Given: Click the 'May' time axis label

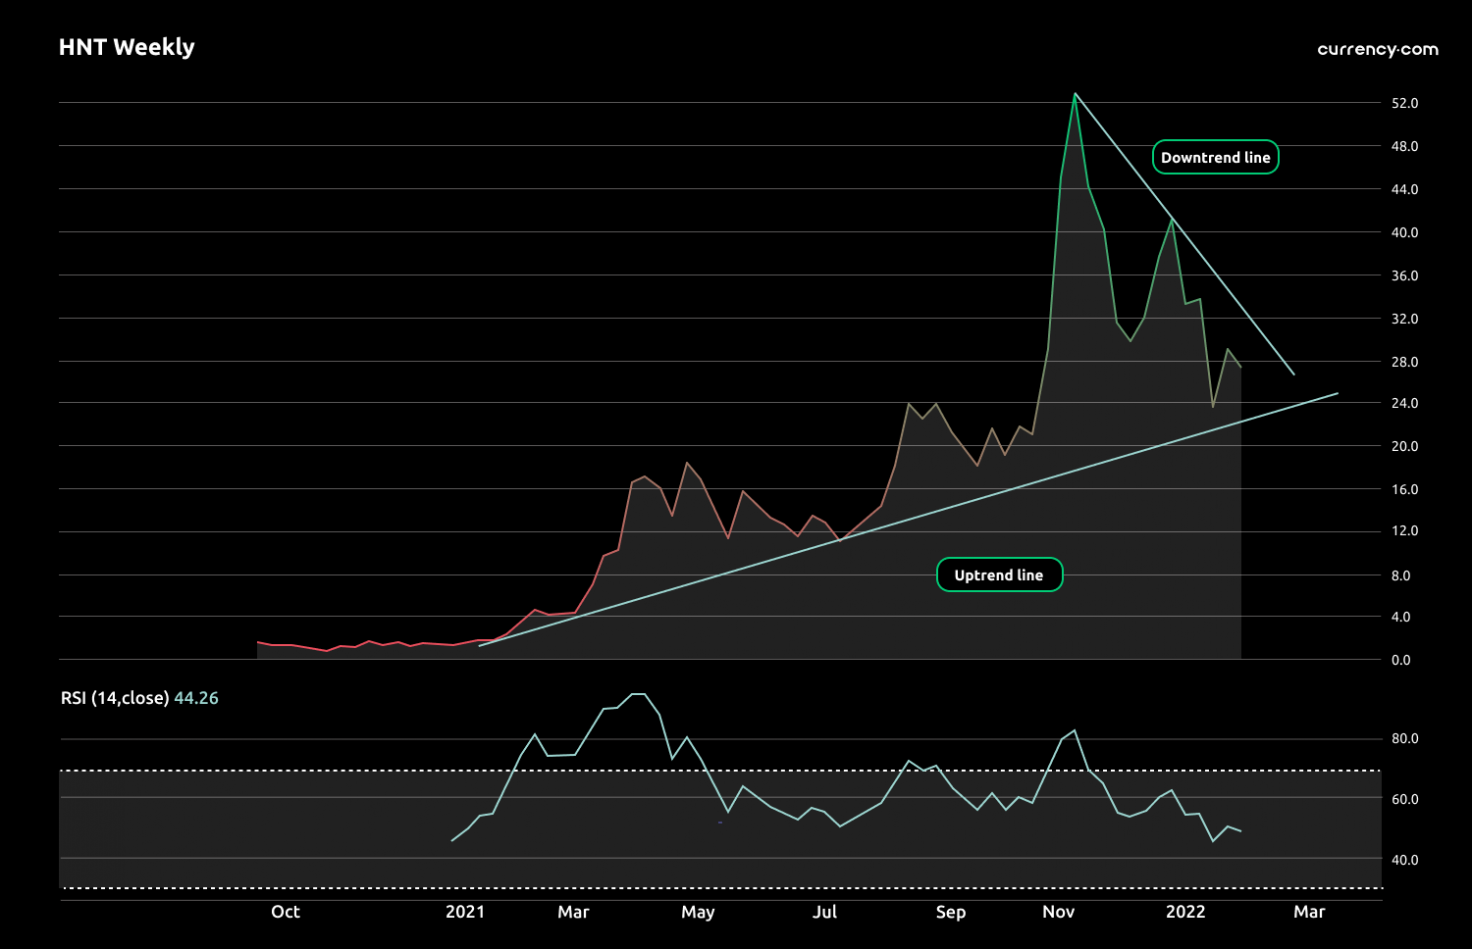Looking at the screenshot, I should click(698, 912).
